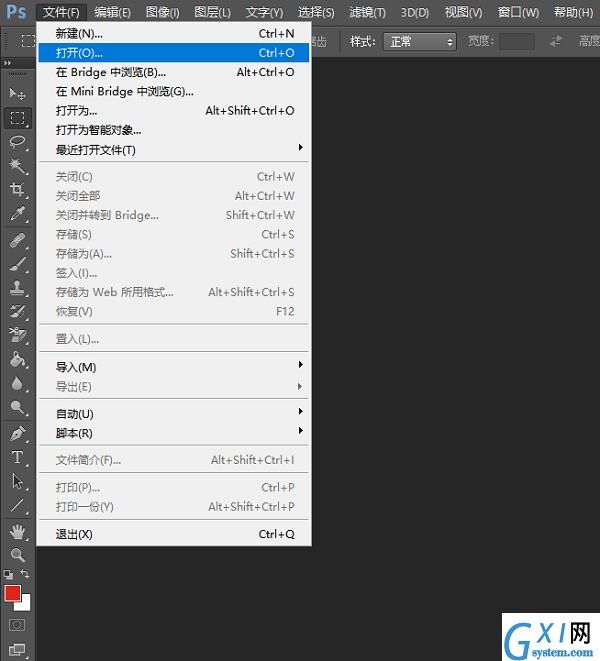The height and width of the screenshot is (661, 600).
Task: Open the 图像(I) menu
Action: coord(163,12)
